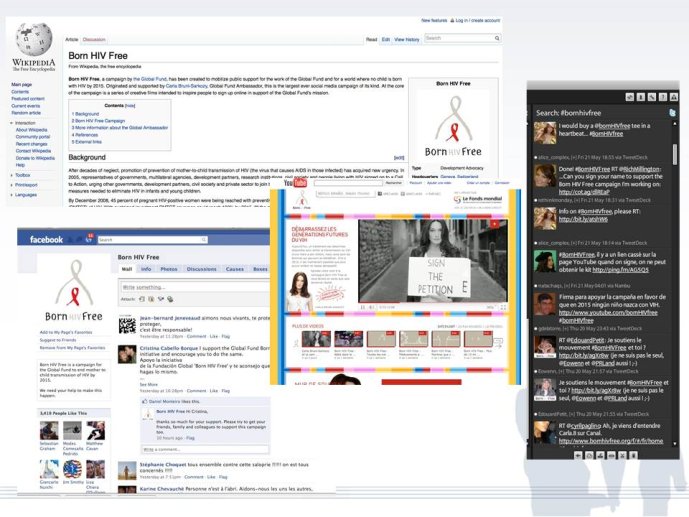Open YouTube Connexion link
Screen dimensions: 689x517
[x=502, y=183]
